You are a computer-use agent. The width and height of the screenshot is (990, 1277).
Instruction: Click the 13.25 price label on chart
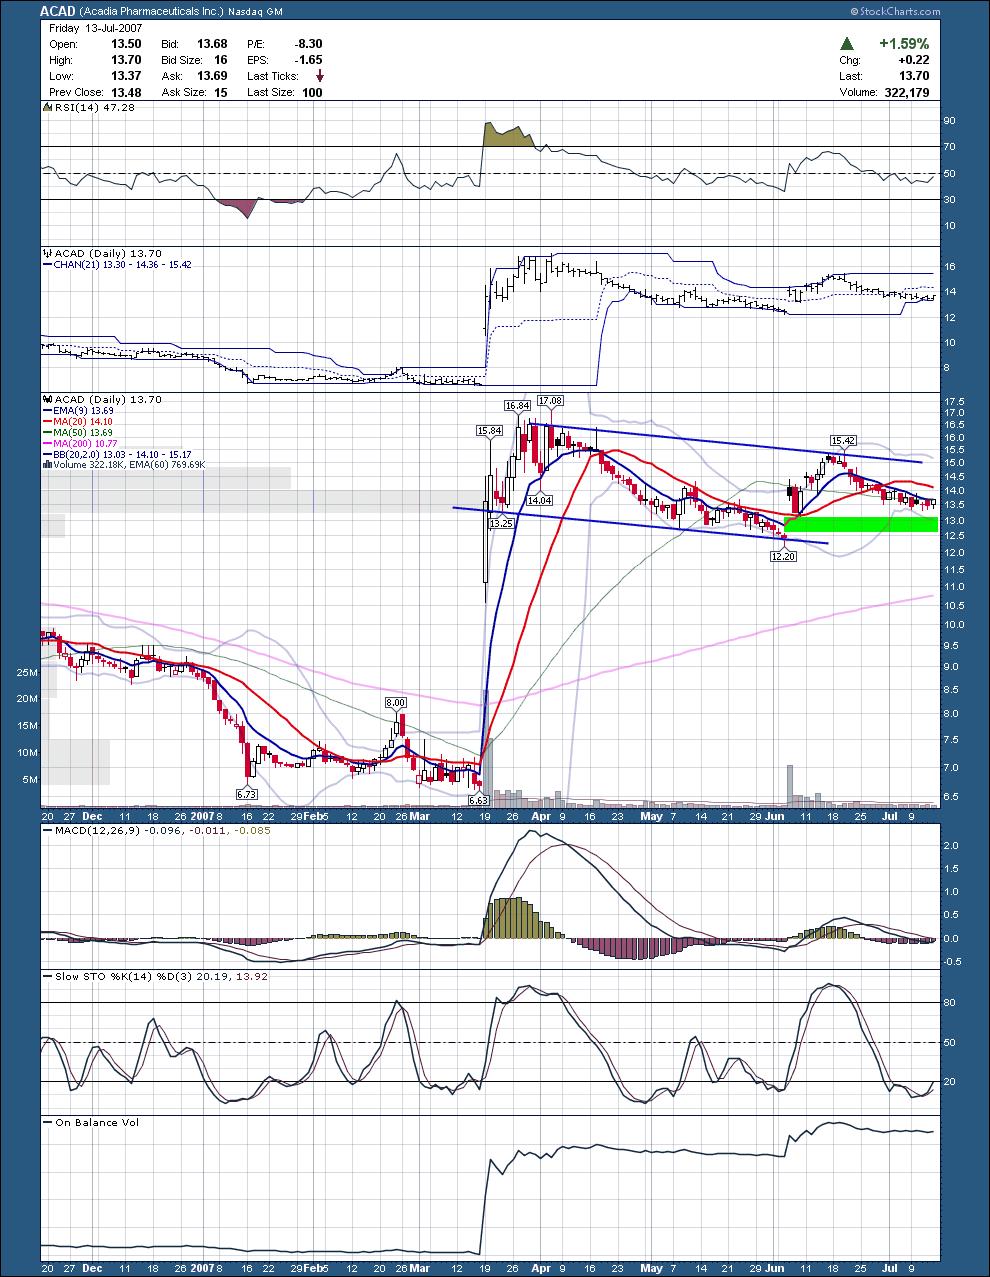[500, 523]
